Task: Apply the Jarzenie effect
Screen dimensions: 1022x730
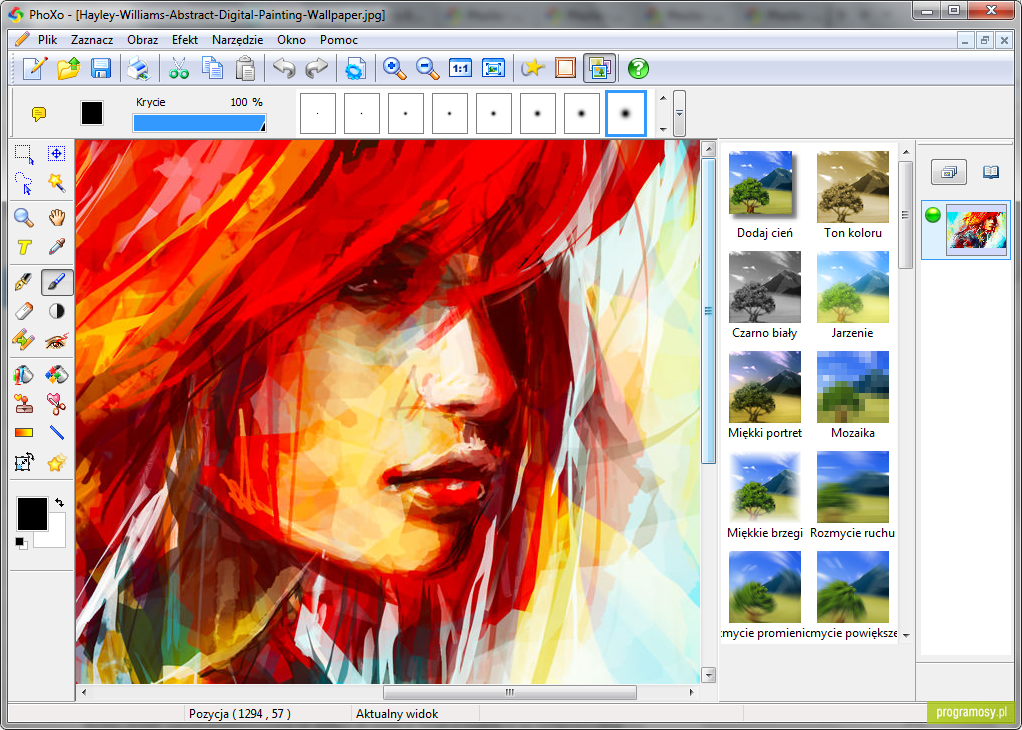Action: (x=853, y=295)
